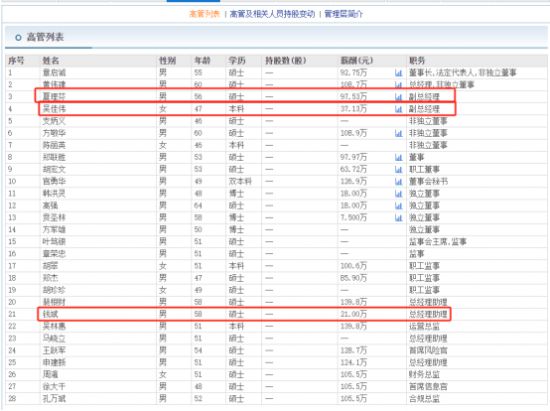
Task: Select the 双本科 education cell
Action: 240,182
